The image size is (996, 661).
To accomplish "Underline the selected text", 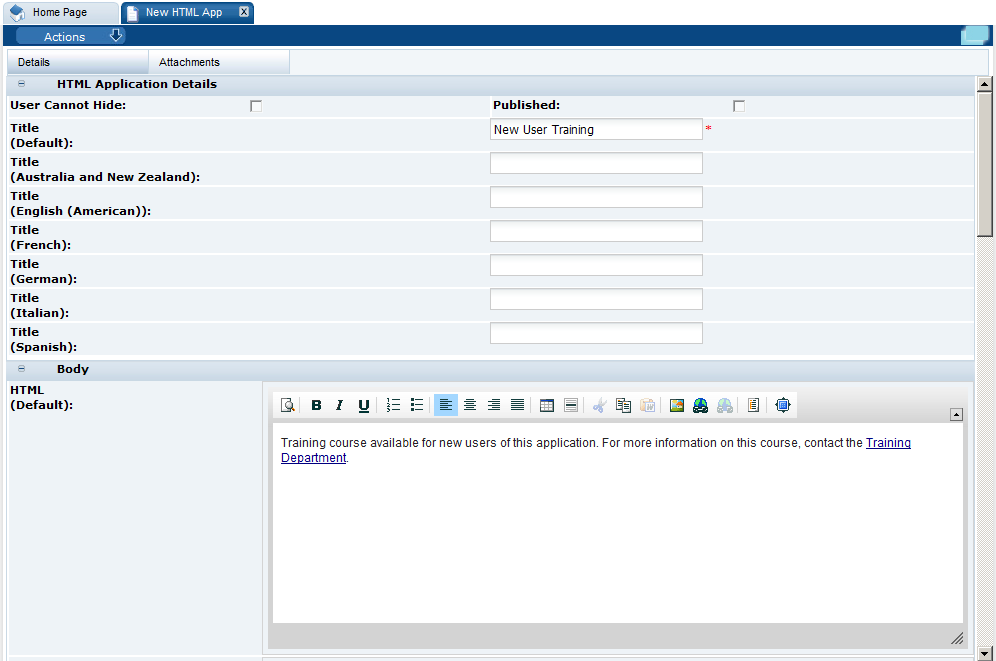I will click(x=364, y=405).
